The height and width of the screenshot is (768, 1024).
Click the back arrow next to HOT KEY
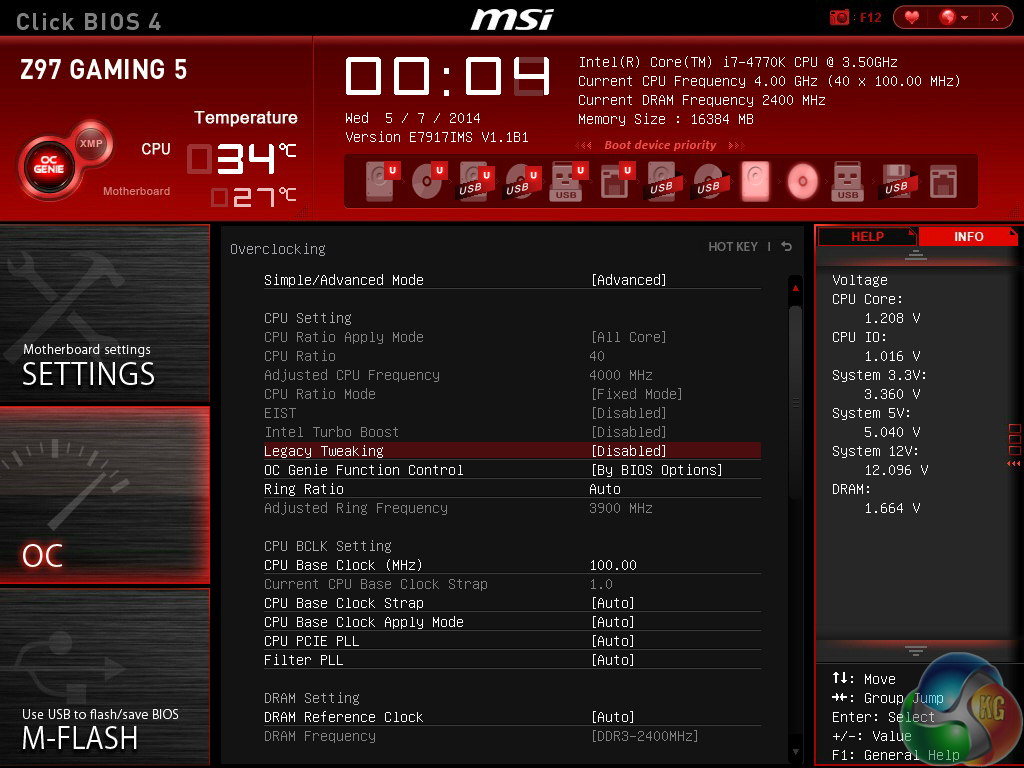pyautogui.click(x=787, y=246)
